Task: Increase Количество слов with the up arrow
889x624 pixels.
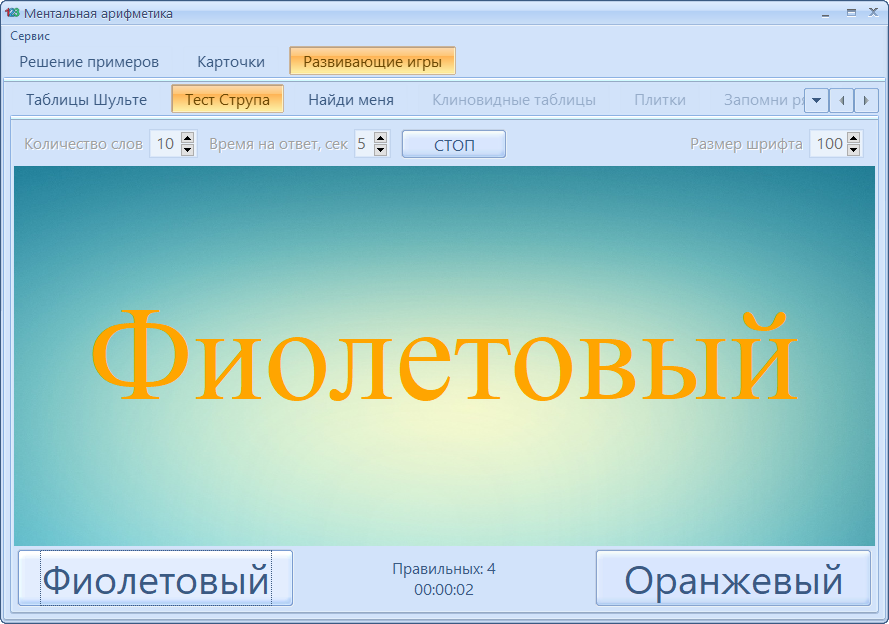Action: point(186,139)
